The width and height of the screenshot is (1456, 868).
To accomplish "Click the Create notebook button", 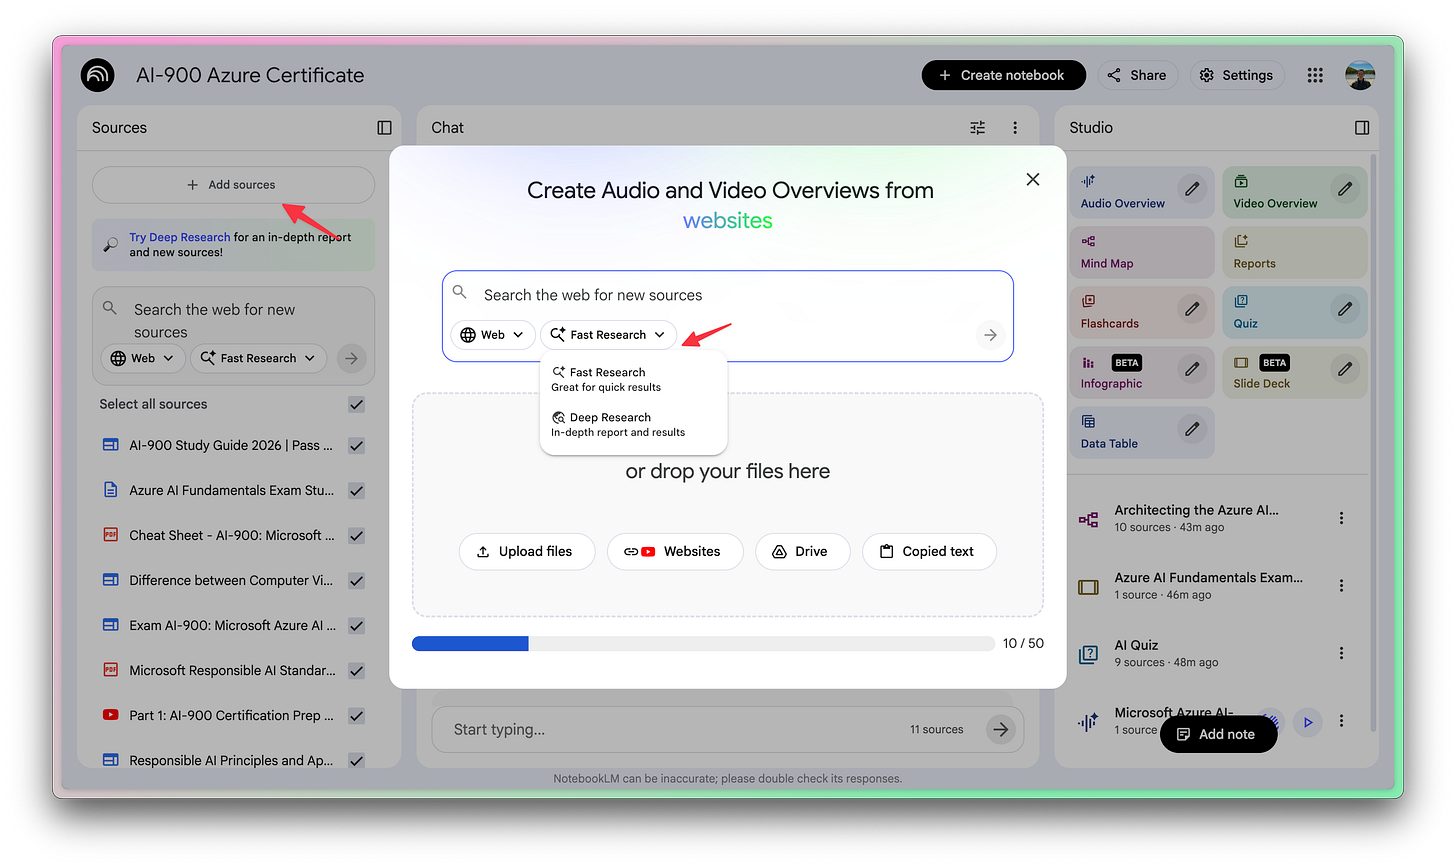I will [x=1003, y=75].
